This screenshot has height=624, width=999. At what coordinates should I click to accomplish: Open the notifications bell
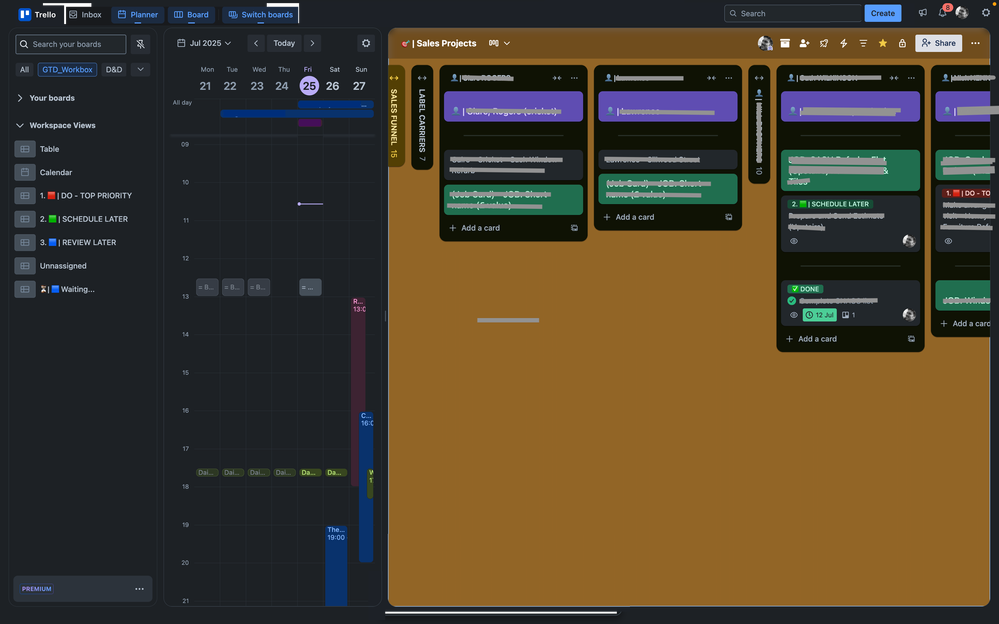point(940,13)
